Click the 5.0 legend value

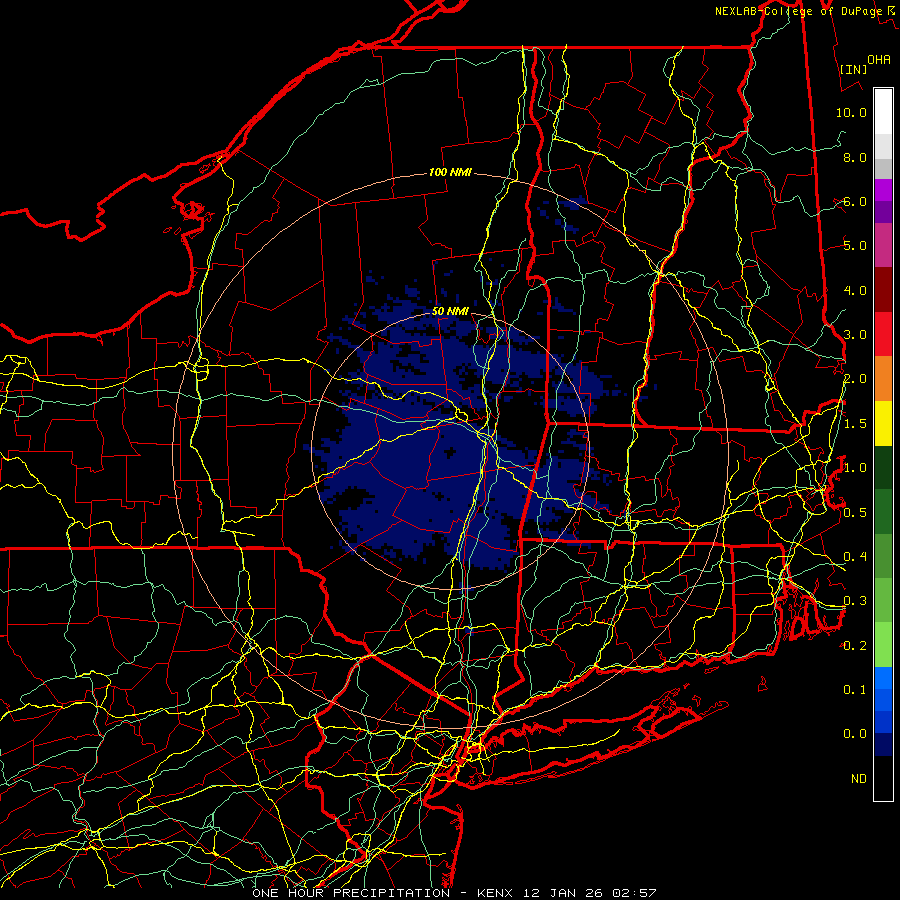(855, 246)
